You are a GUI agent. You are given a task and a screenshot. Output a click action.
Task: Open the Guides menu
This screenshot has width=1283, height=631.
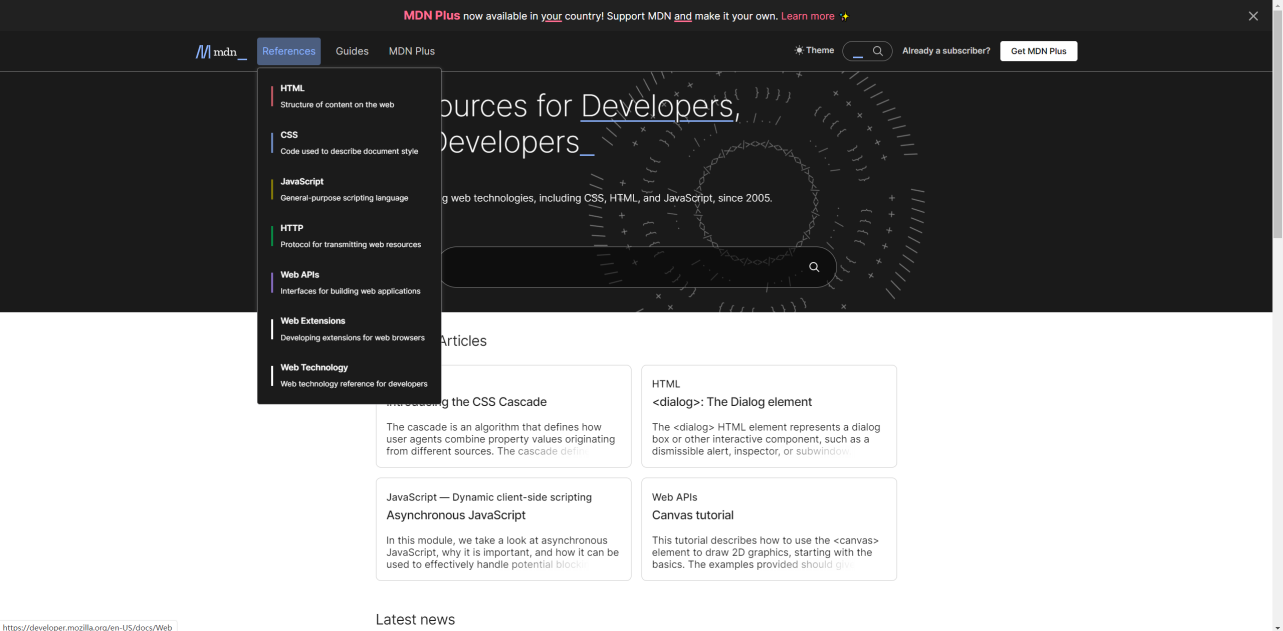[x=352, y=51]
